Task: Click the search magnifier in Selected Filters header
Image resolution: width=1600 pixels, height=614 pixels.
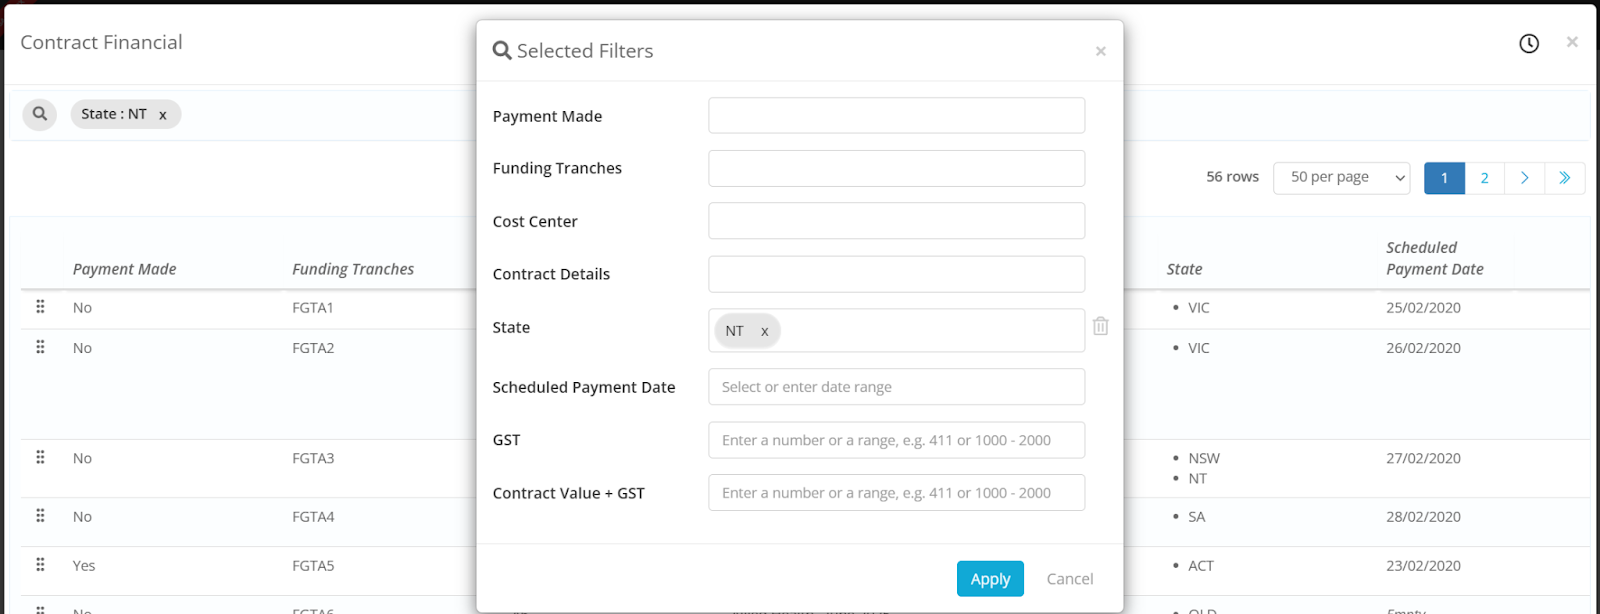Action: coord(502,50)
